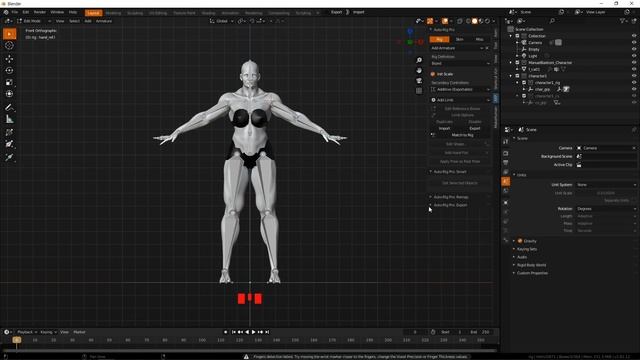Select the Move tool
The image size is (640, 360).
9,59
